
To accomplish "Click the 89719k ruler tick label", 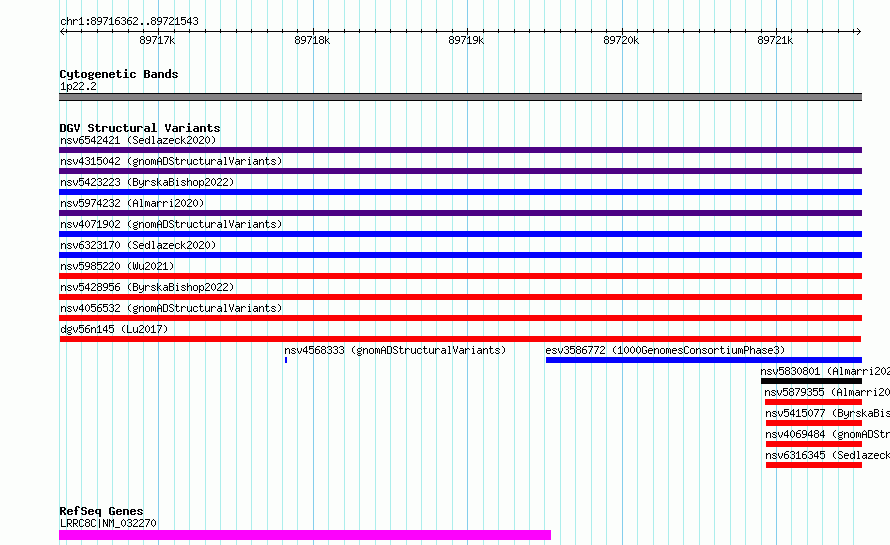I will (x=466, y=40).
